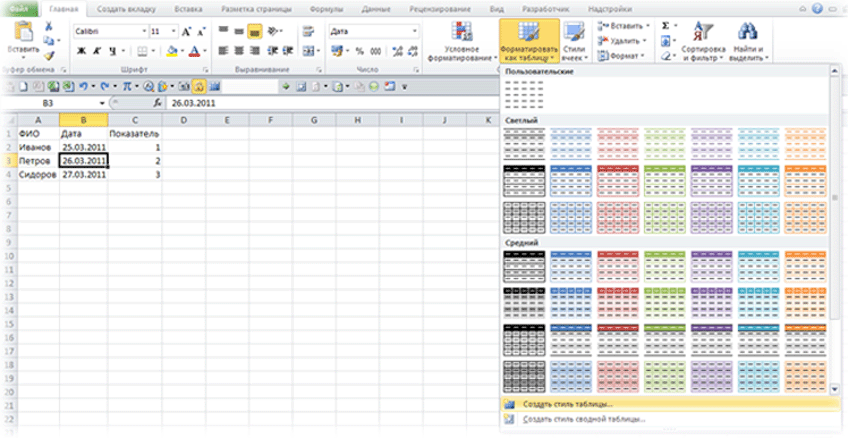
Task: Toggle bold Ж formatting
Action: pos(82,51)
